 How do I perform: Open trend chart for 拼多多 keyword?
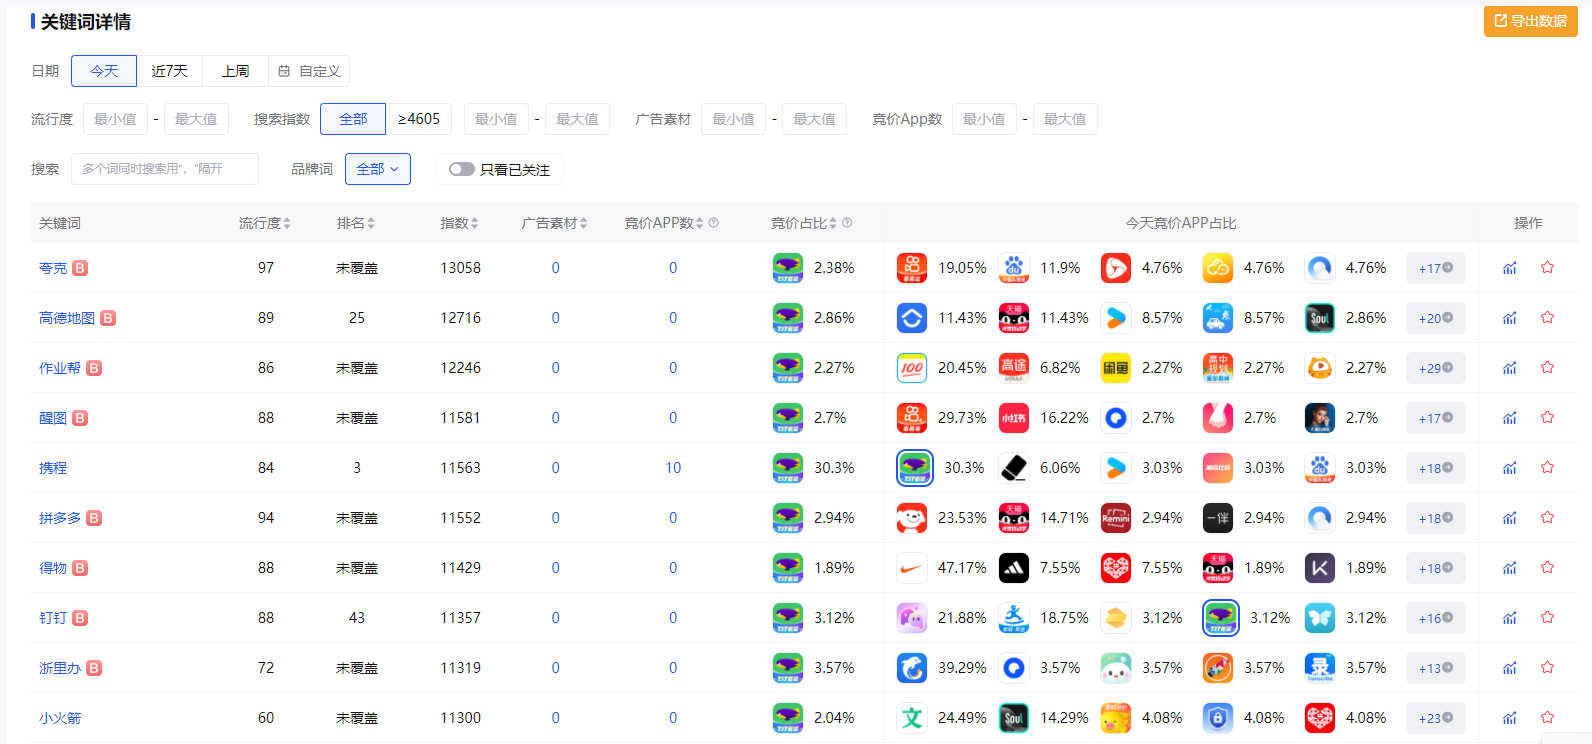[1509, 518]
